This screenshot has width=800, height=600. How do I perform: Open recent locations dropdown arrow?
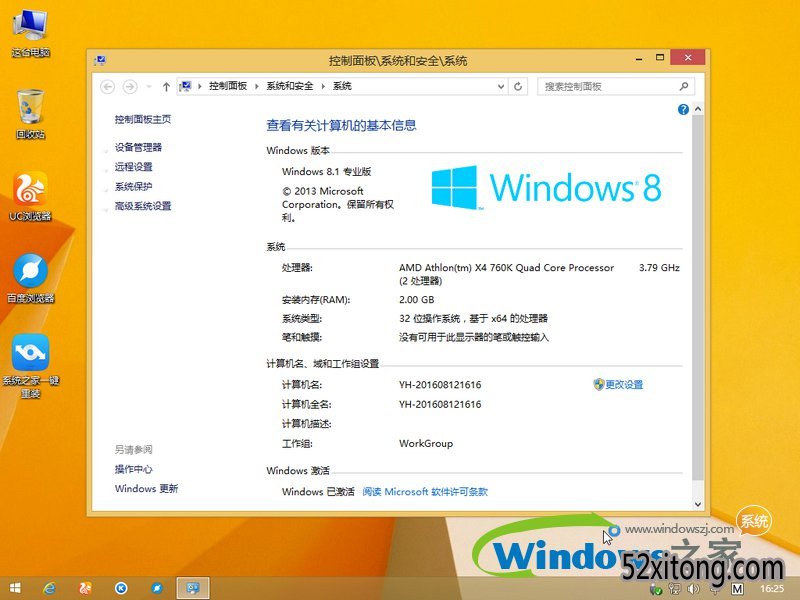pyautogui.click(x=149, y=87)
